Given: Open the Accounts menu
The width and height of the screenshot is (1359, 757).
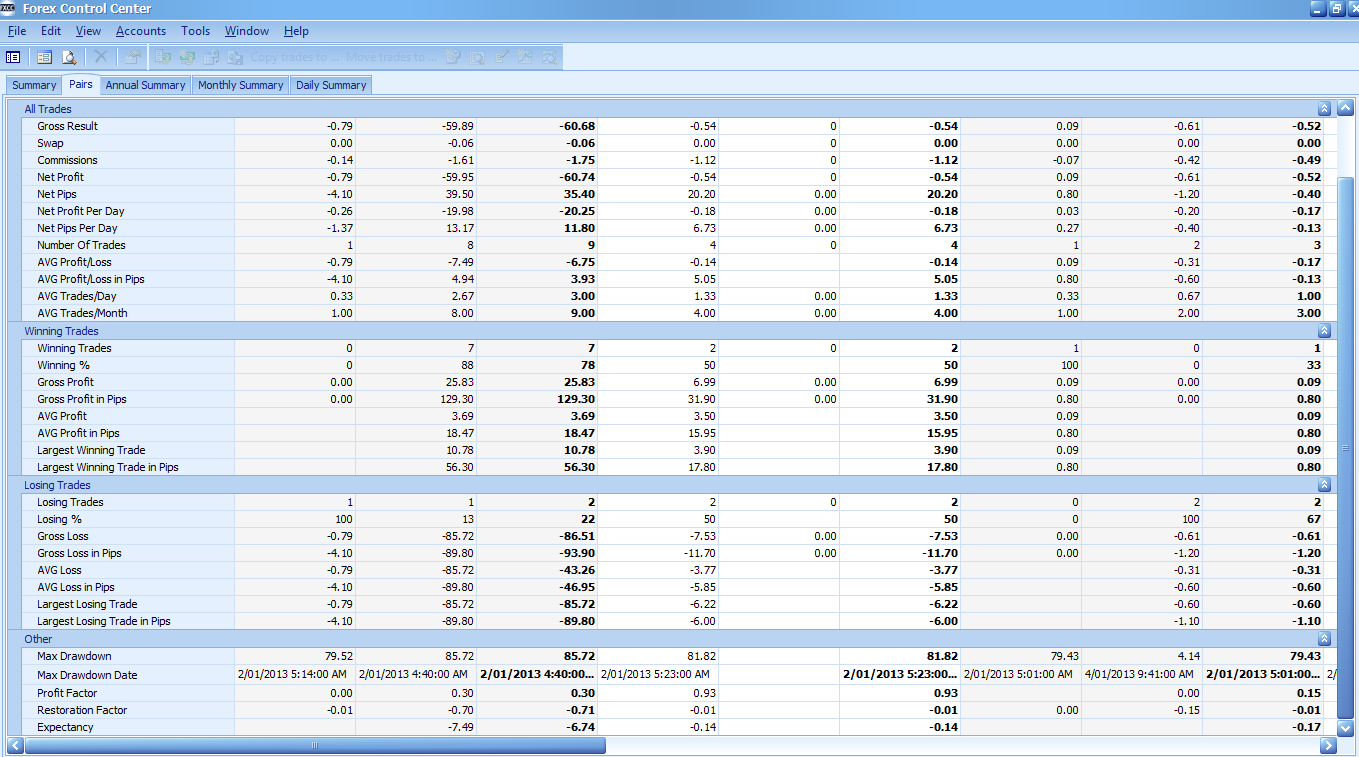Looking at the screenshot, I should tap(141, 31).
